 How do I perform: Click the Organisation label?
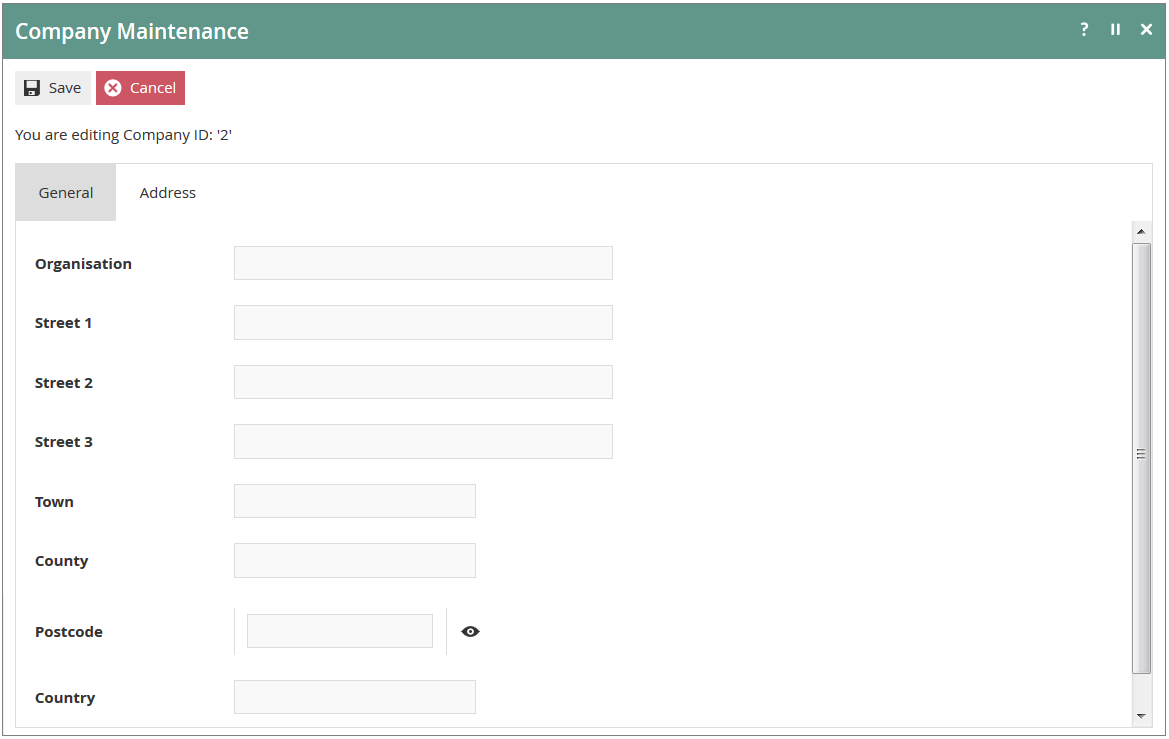[x=84, y=264]
